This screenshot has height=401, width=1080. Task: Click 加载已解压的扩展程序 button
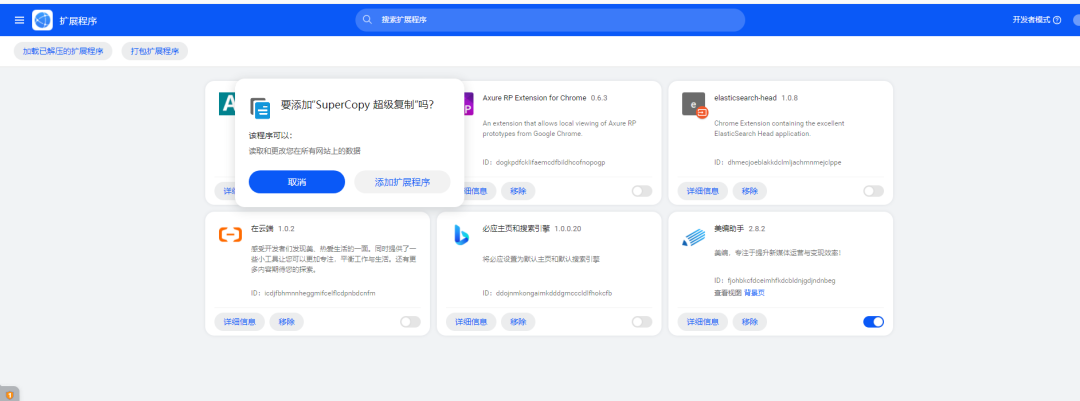click(x=63, y=51)
